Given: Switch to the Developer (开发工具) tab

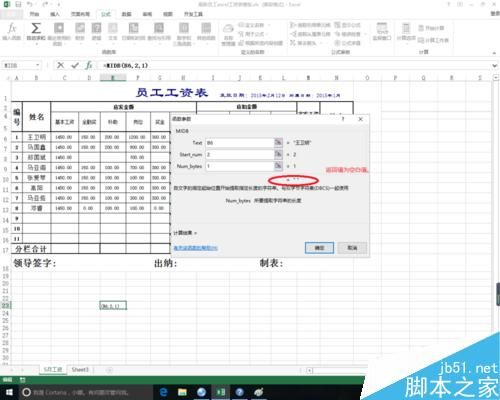Looking at the screenshot, I should click(x=193, y=14).
